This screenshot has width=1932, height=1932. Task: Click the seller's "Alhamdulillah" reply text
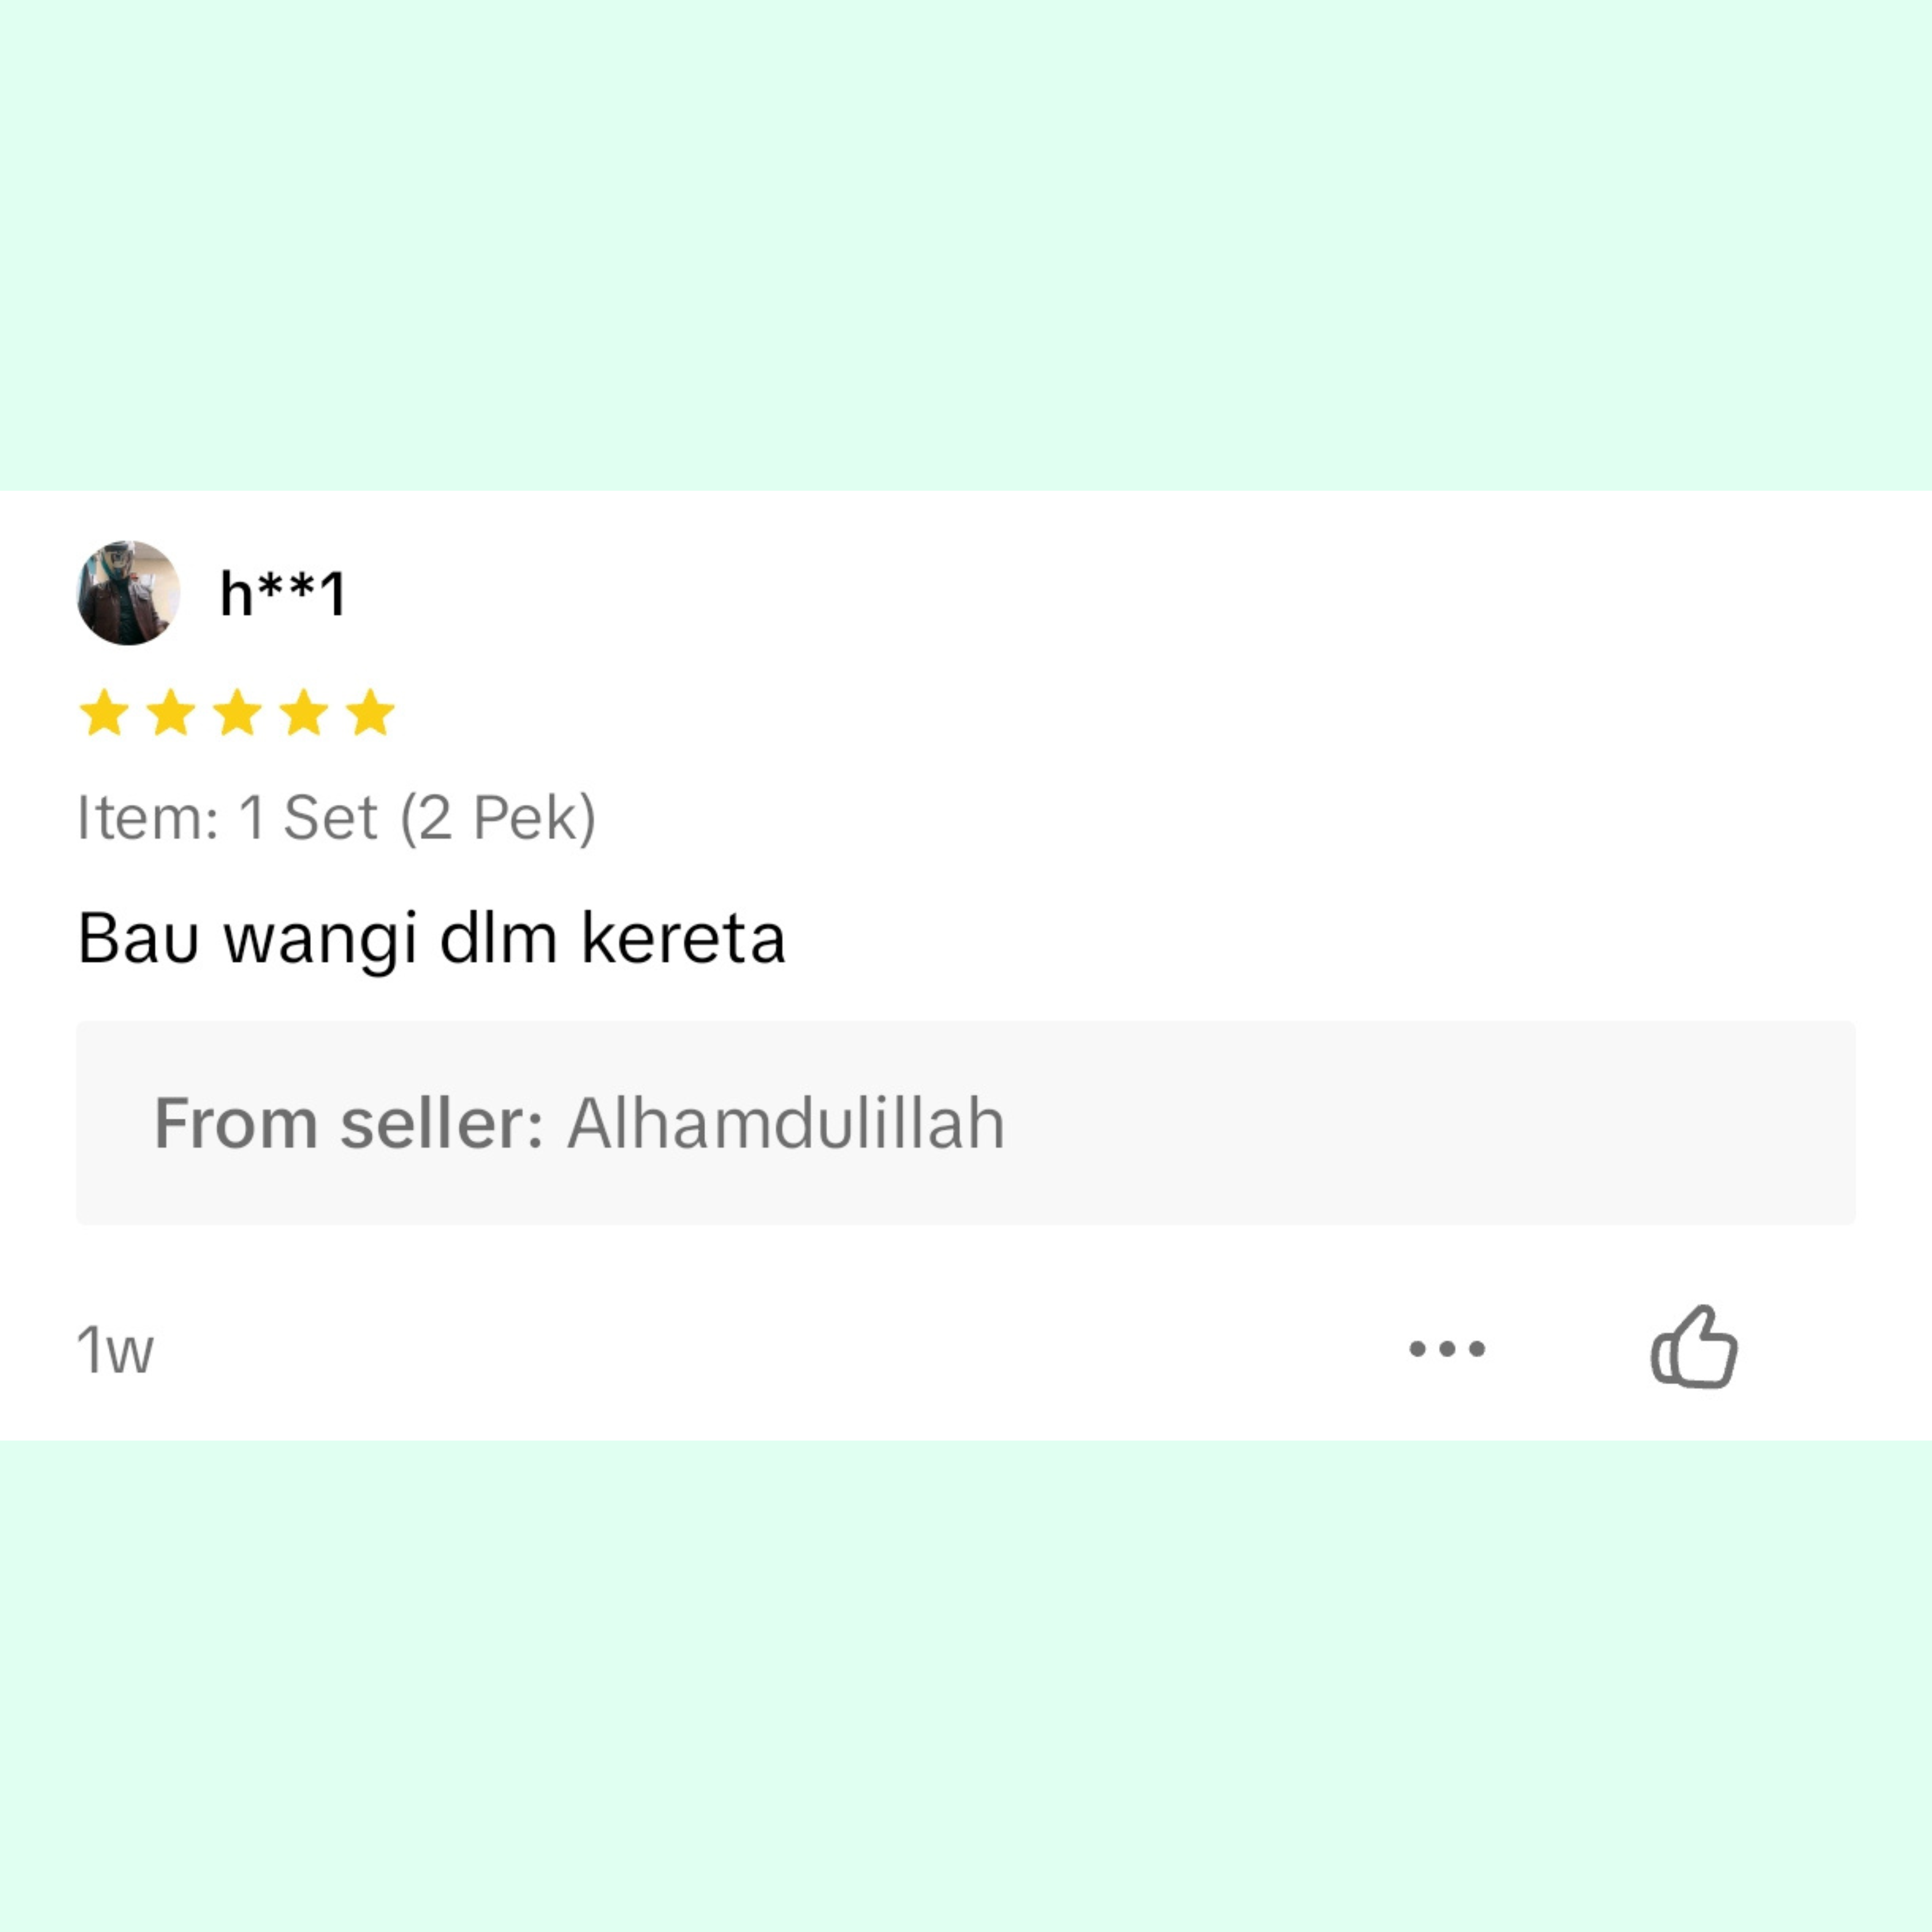point(786,1123)
